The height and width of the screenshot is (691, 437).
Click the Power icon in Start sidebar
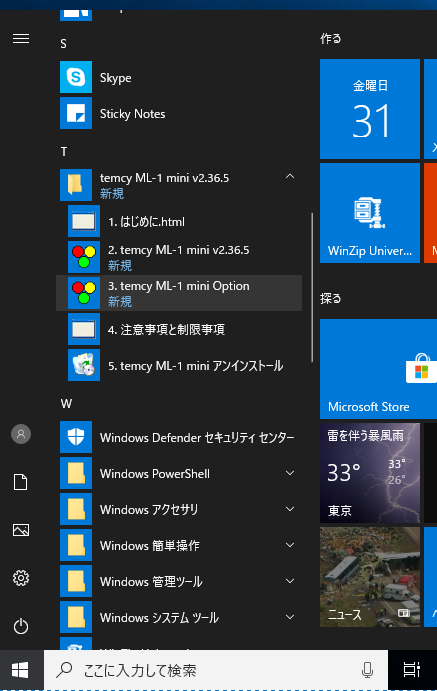21,626
